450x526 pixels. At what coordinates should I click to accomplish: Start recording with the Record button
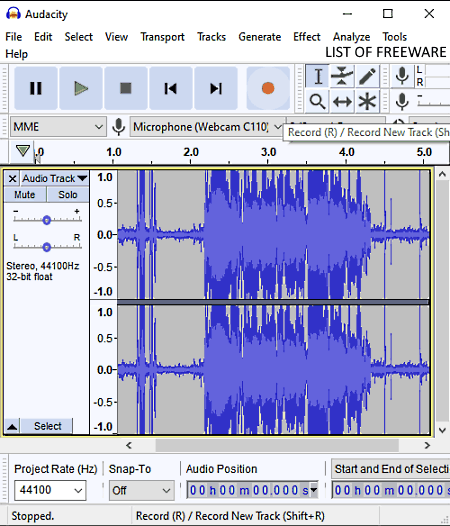[x=268, y=88]
